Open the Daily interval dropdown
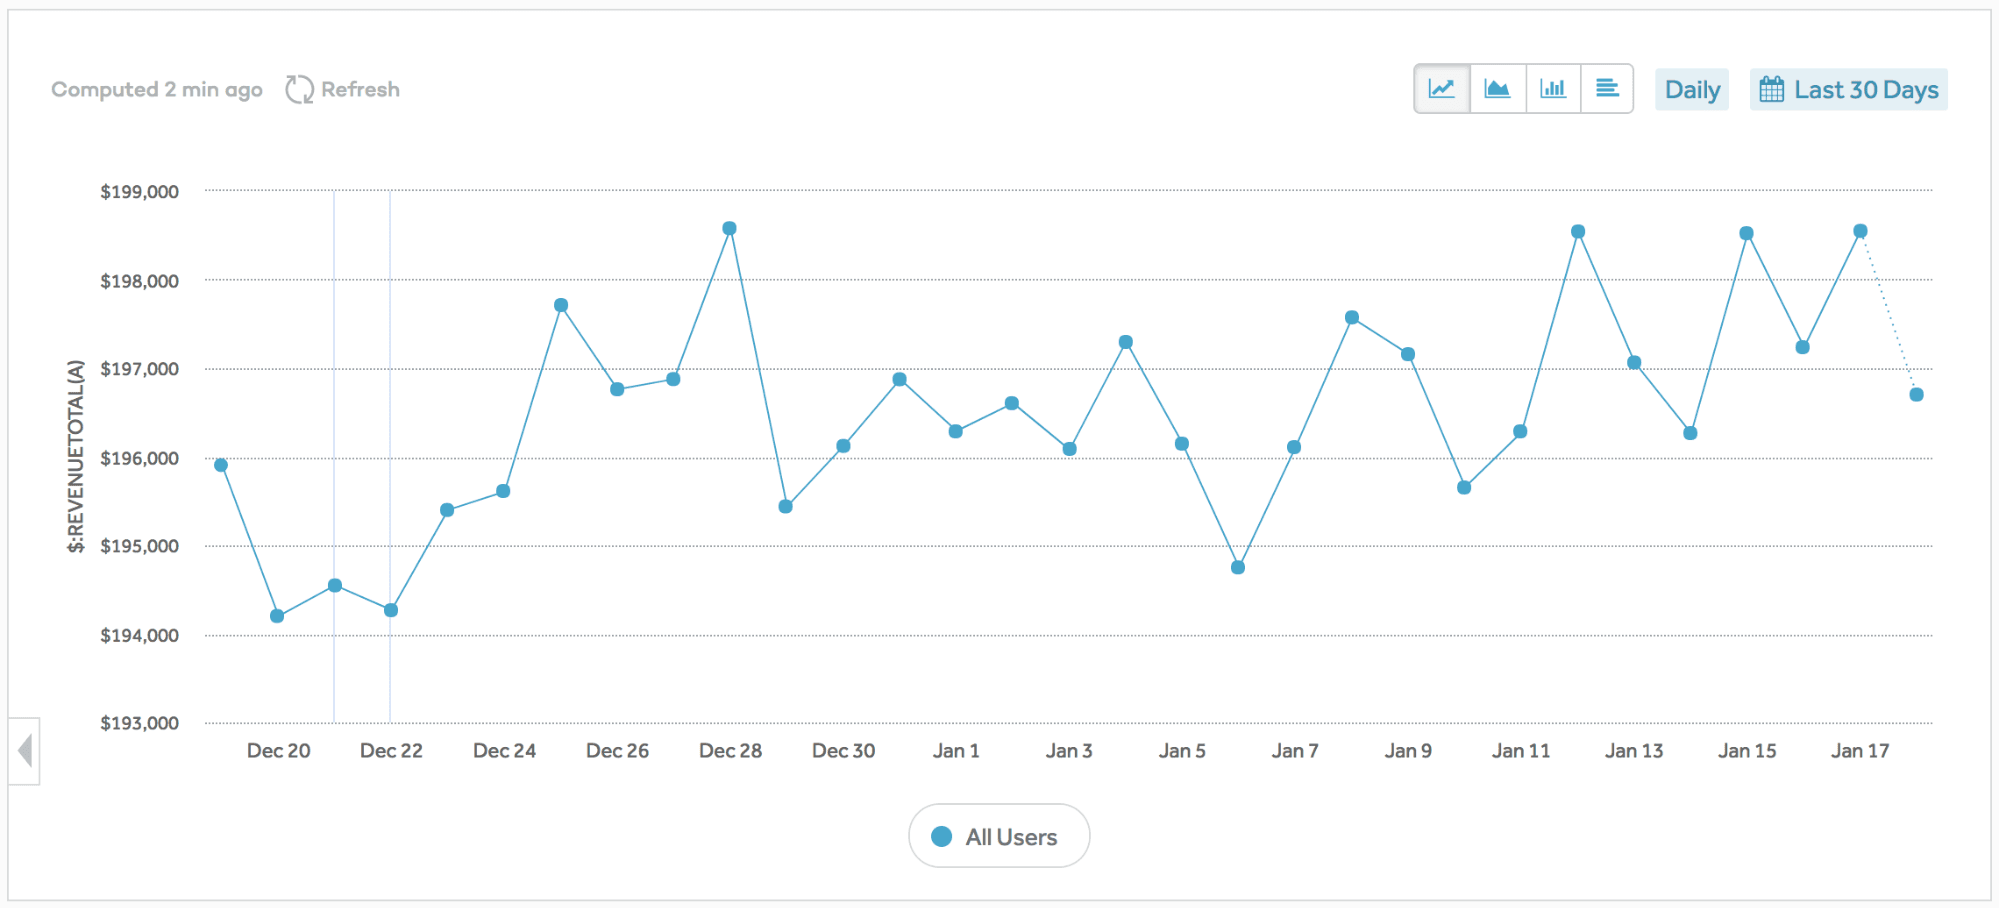Viewport: 1999px width, 909px height. (1692, 90)
